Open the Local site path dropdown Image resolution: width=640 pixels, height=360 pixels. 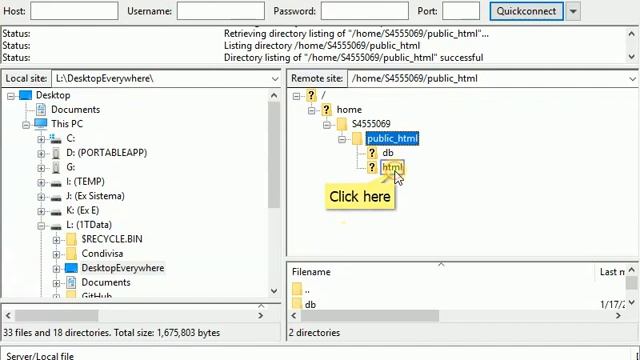(275, 79)
